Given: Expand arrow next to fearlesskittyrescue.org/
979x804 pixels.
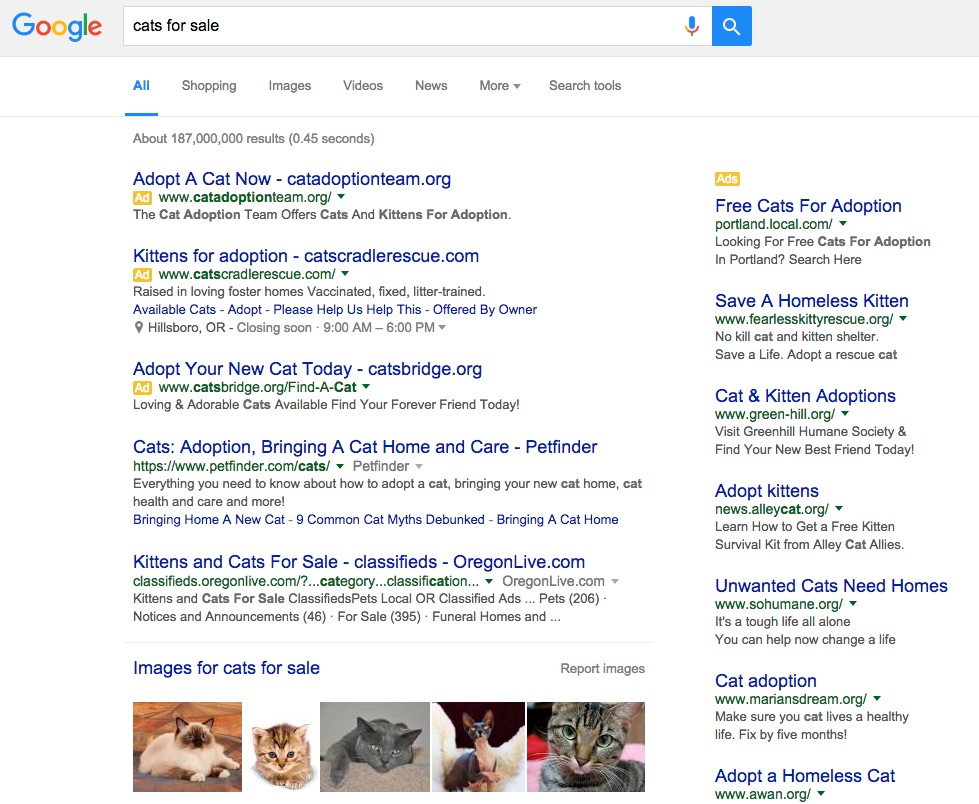Looking at the screenshot, I should click(903, 318).
